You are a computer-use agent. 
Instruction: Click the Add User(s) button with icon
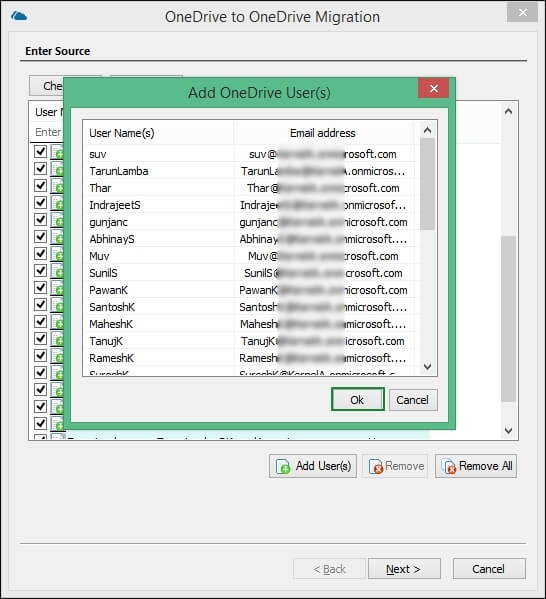click(x=313, y=466)
